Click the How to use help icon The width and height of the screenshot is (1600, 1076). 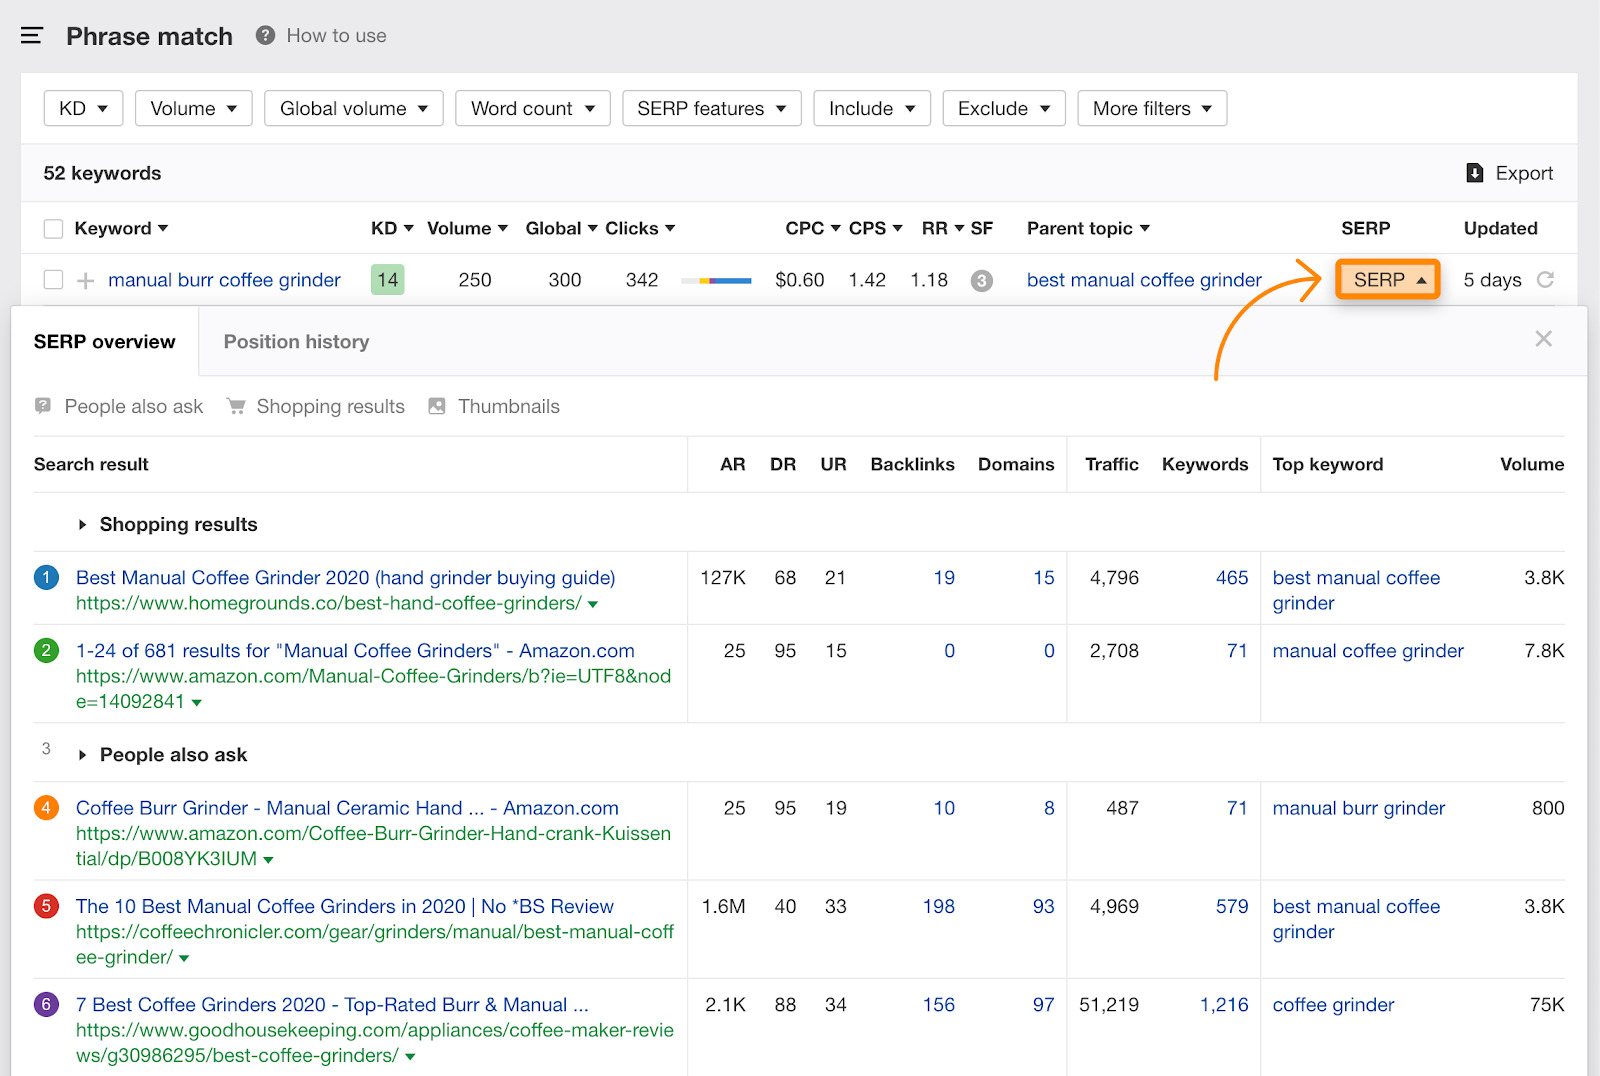(x=265, y=36)
